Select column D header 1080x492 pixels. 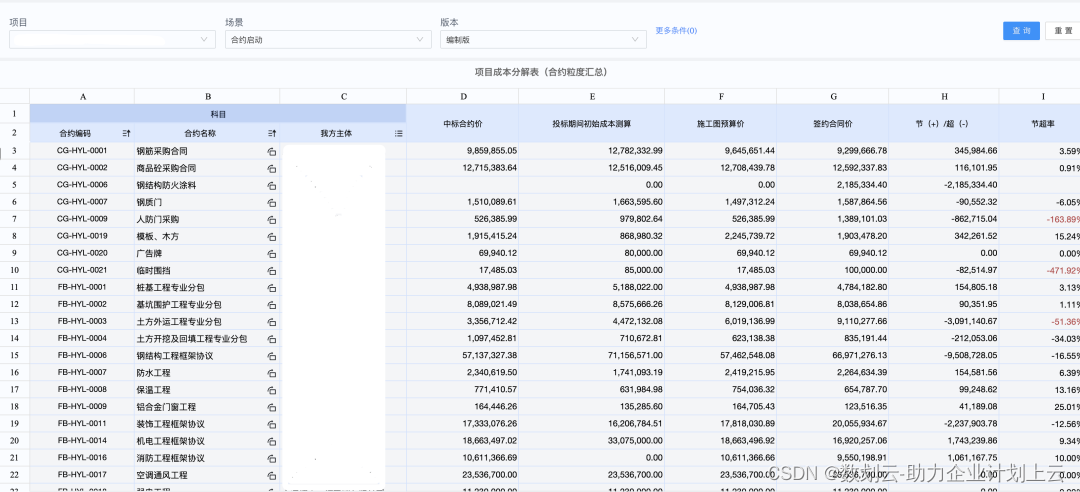tap(463, 97)
